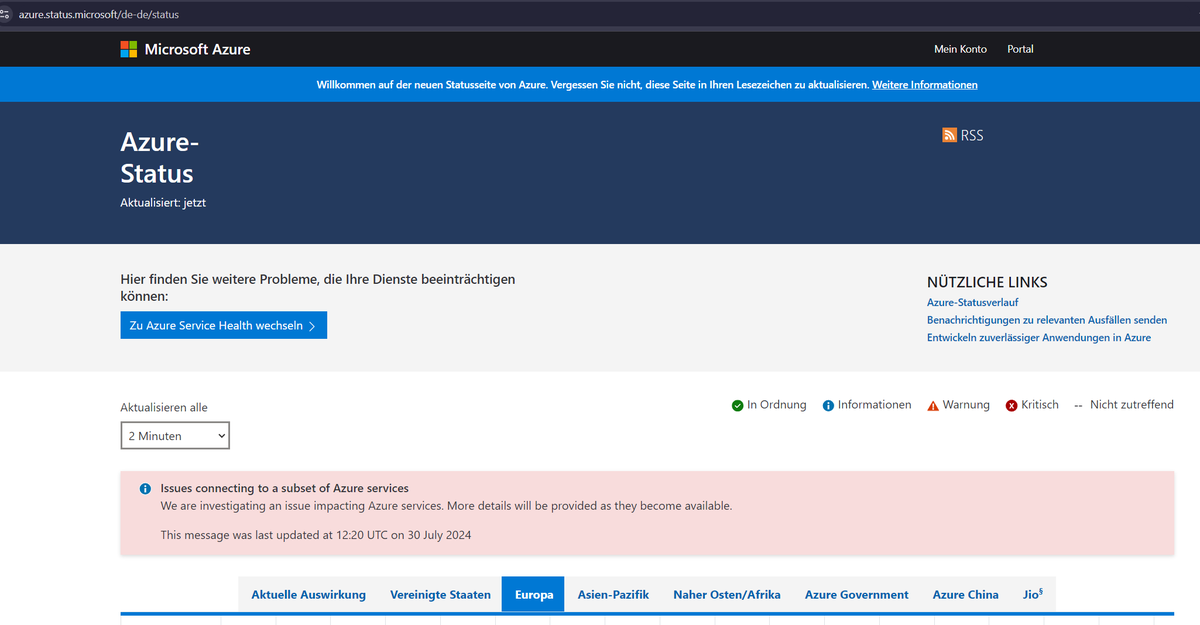Click the info icon in the incident banner
1200x625 pixels.
click(145, 489)
